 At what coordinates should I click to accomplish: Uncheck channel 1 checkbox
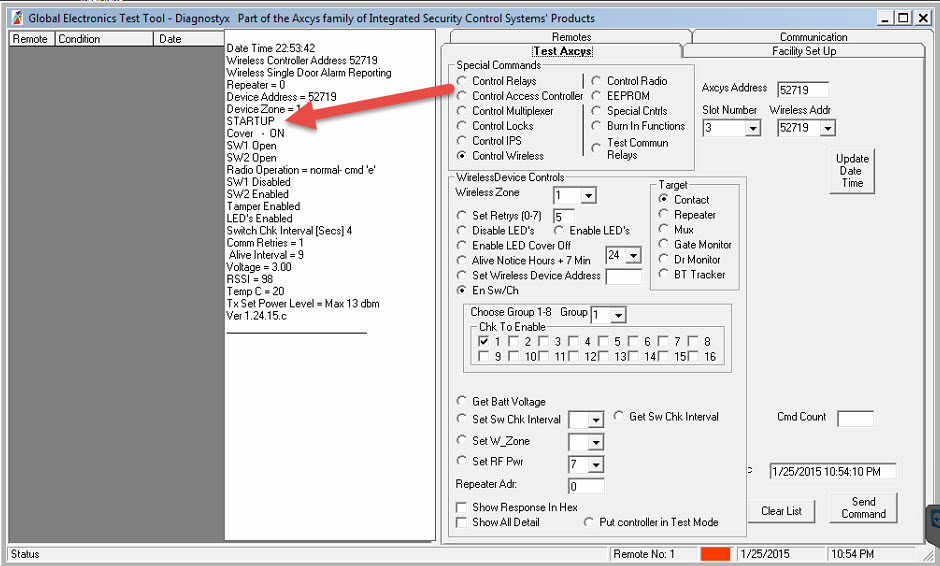point(484,341)
